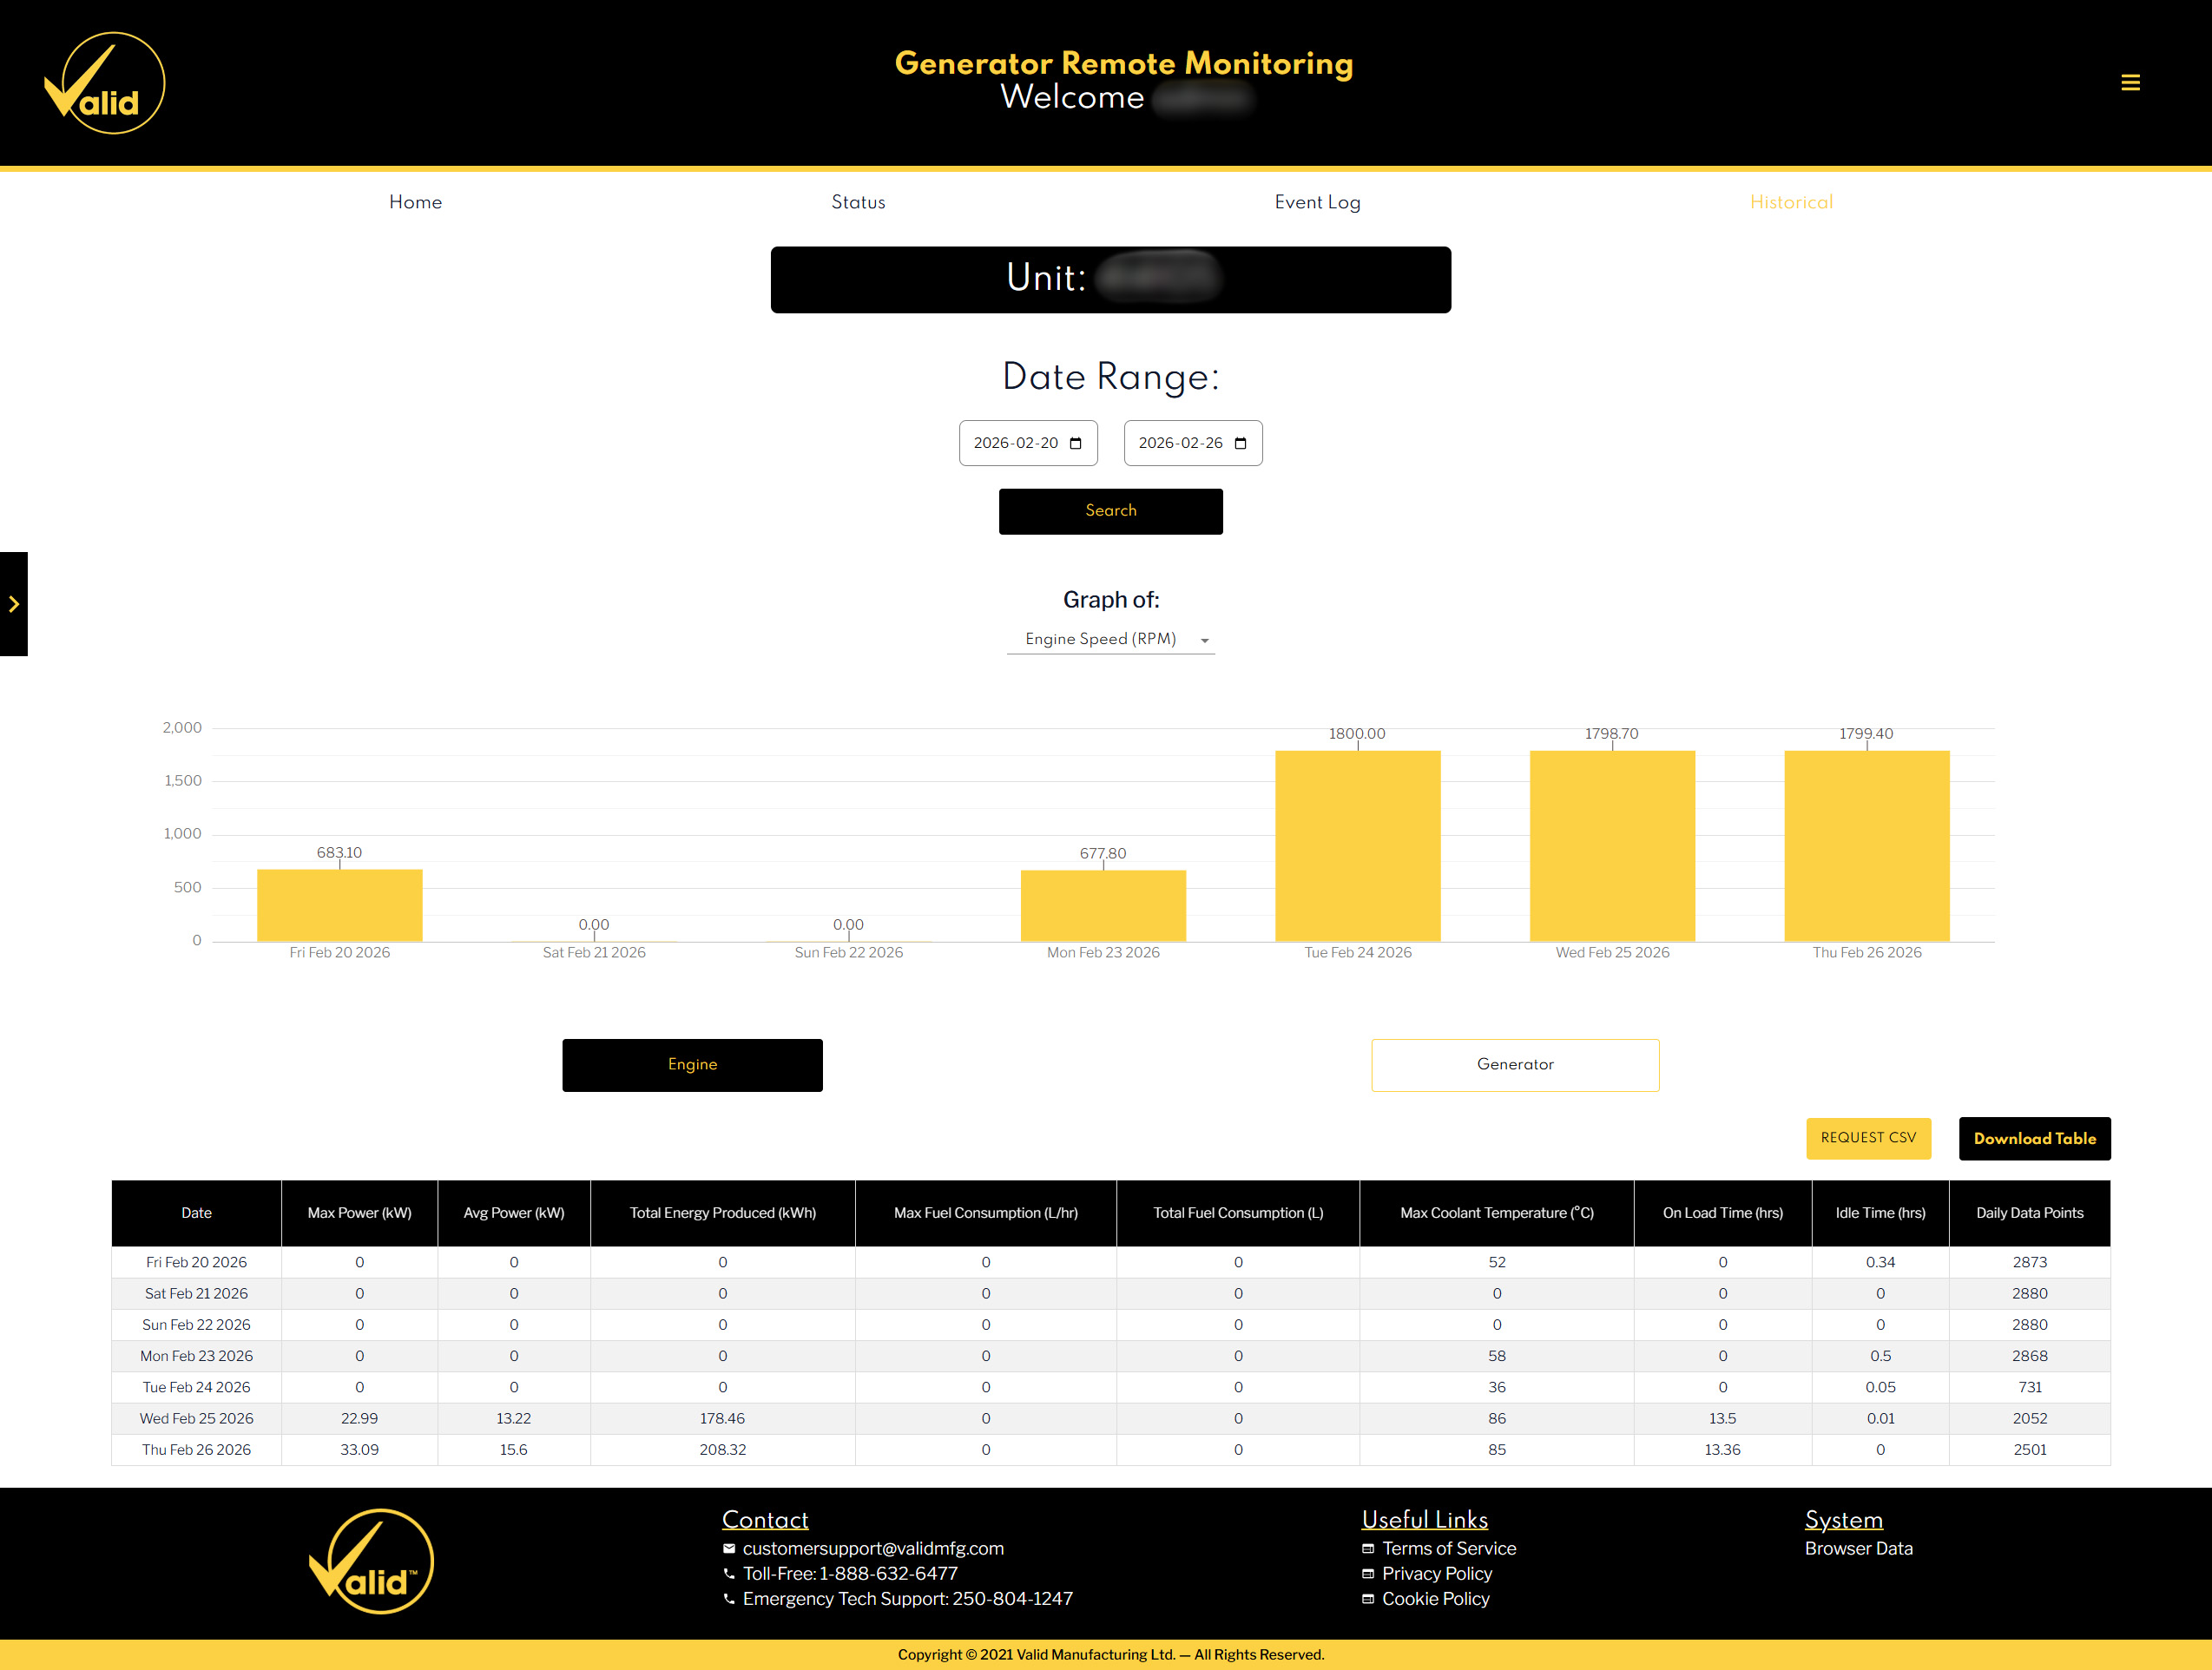Open the Status tab
Screen dimensions: 2212x1670
[858, 202]
